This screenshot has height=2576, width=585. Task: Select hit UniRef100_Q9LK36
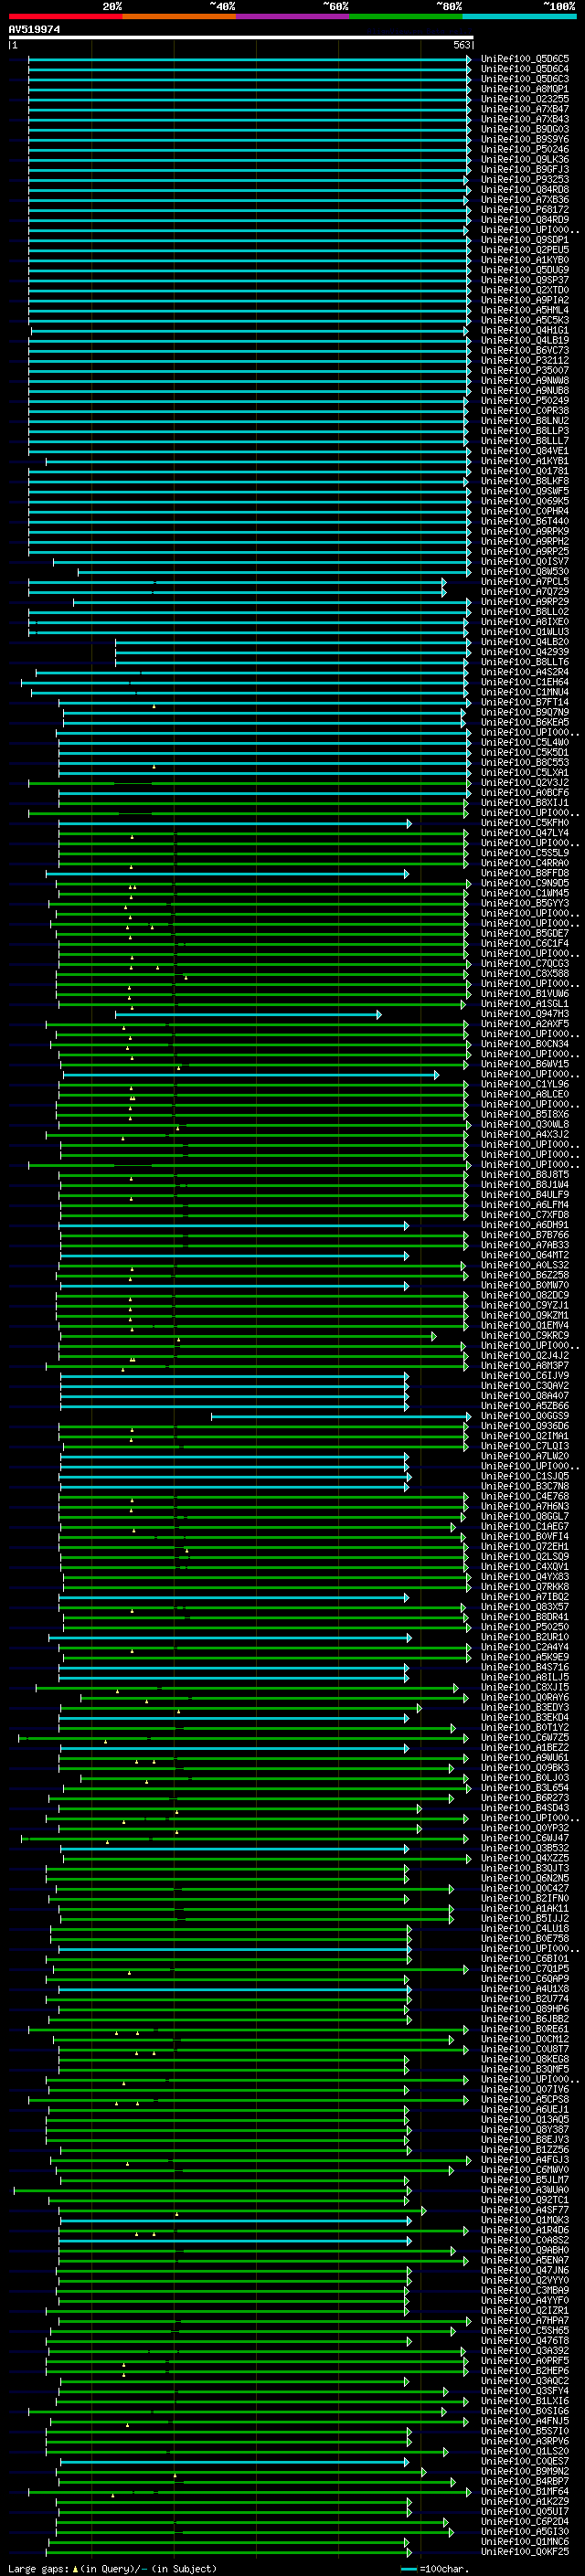[x=525, y=159]
